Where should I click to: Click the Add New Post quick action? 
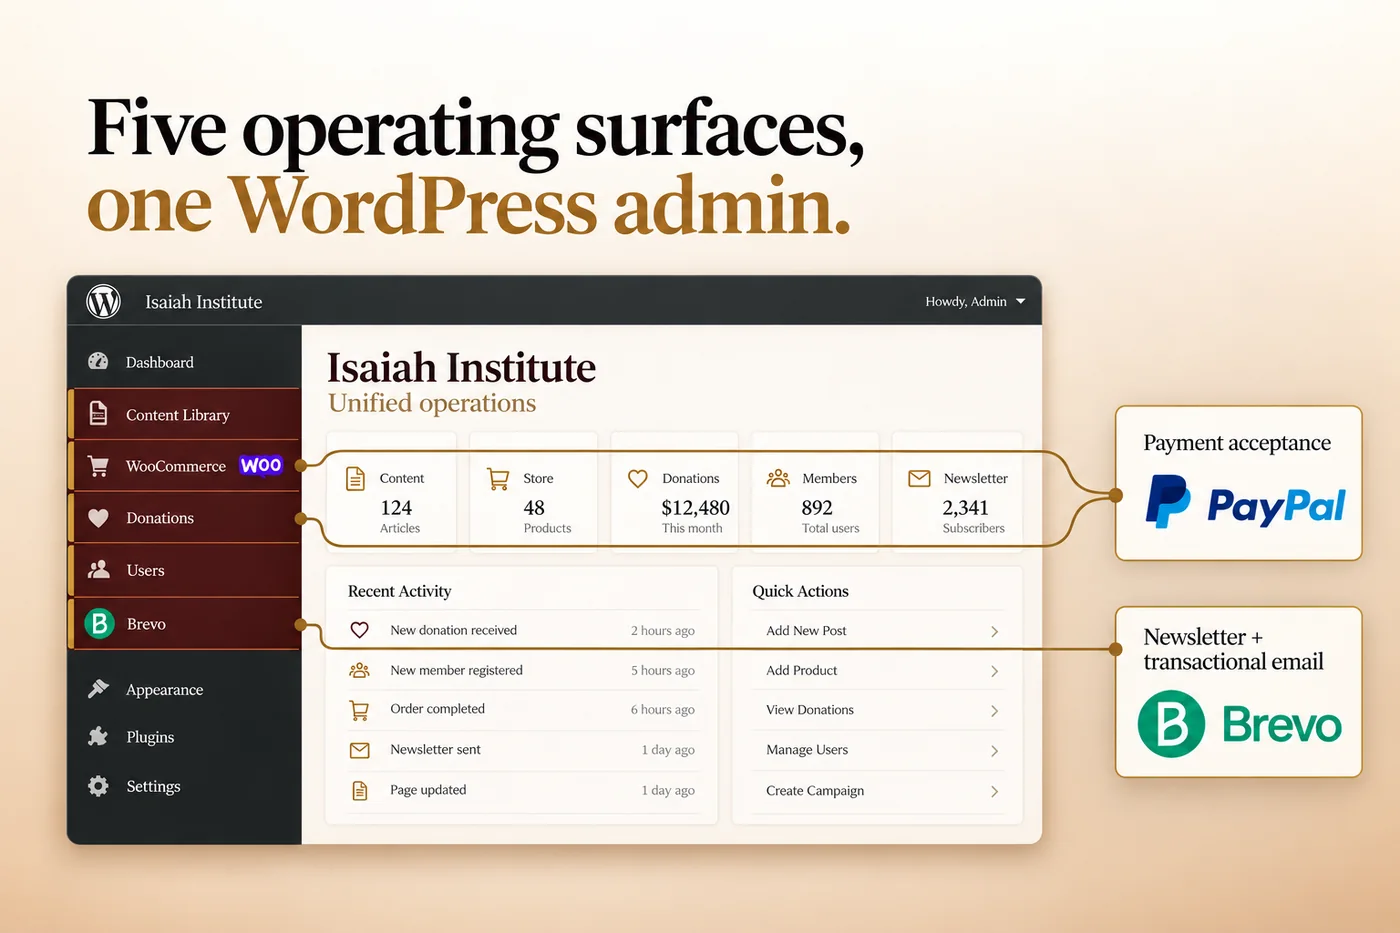coord(878,631)
